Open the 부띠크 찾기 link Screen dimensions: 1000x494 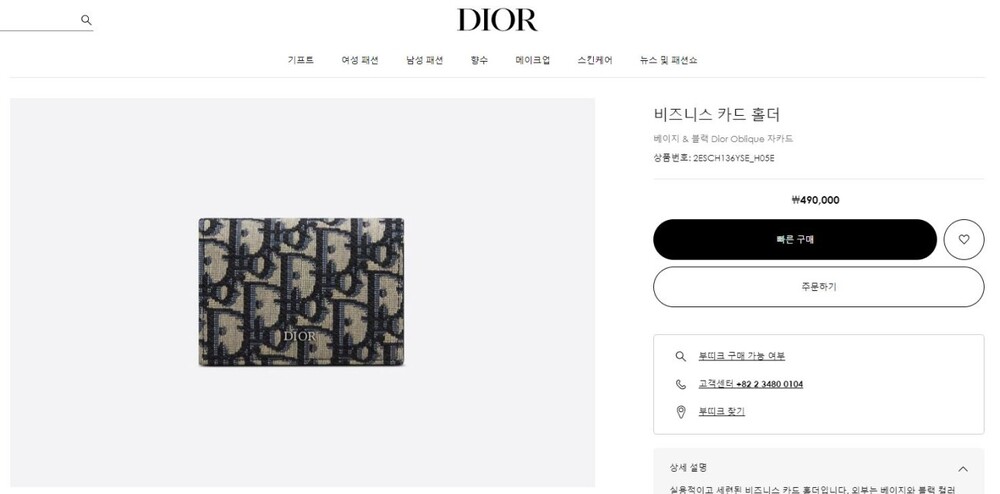click(721, 412)
